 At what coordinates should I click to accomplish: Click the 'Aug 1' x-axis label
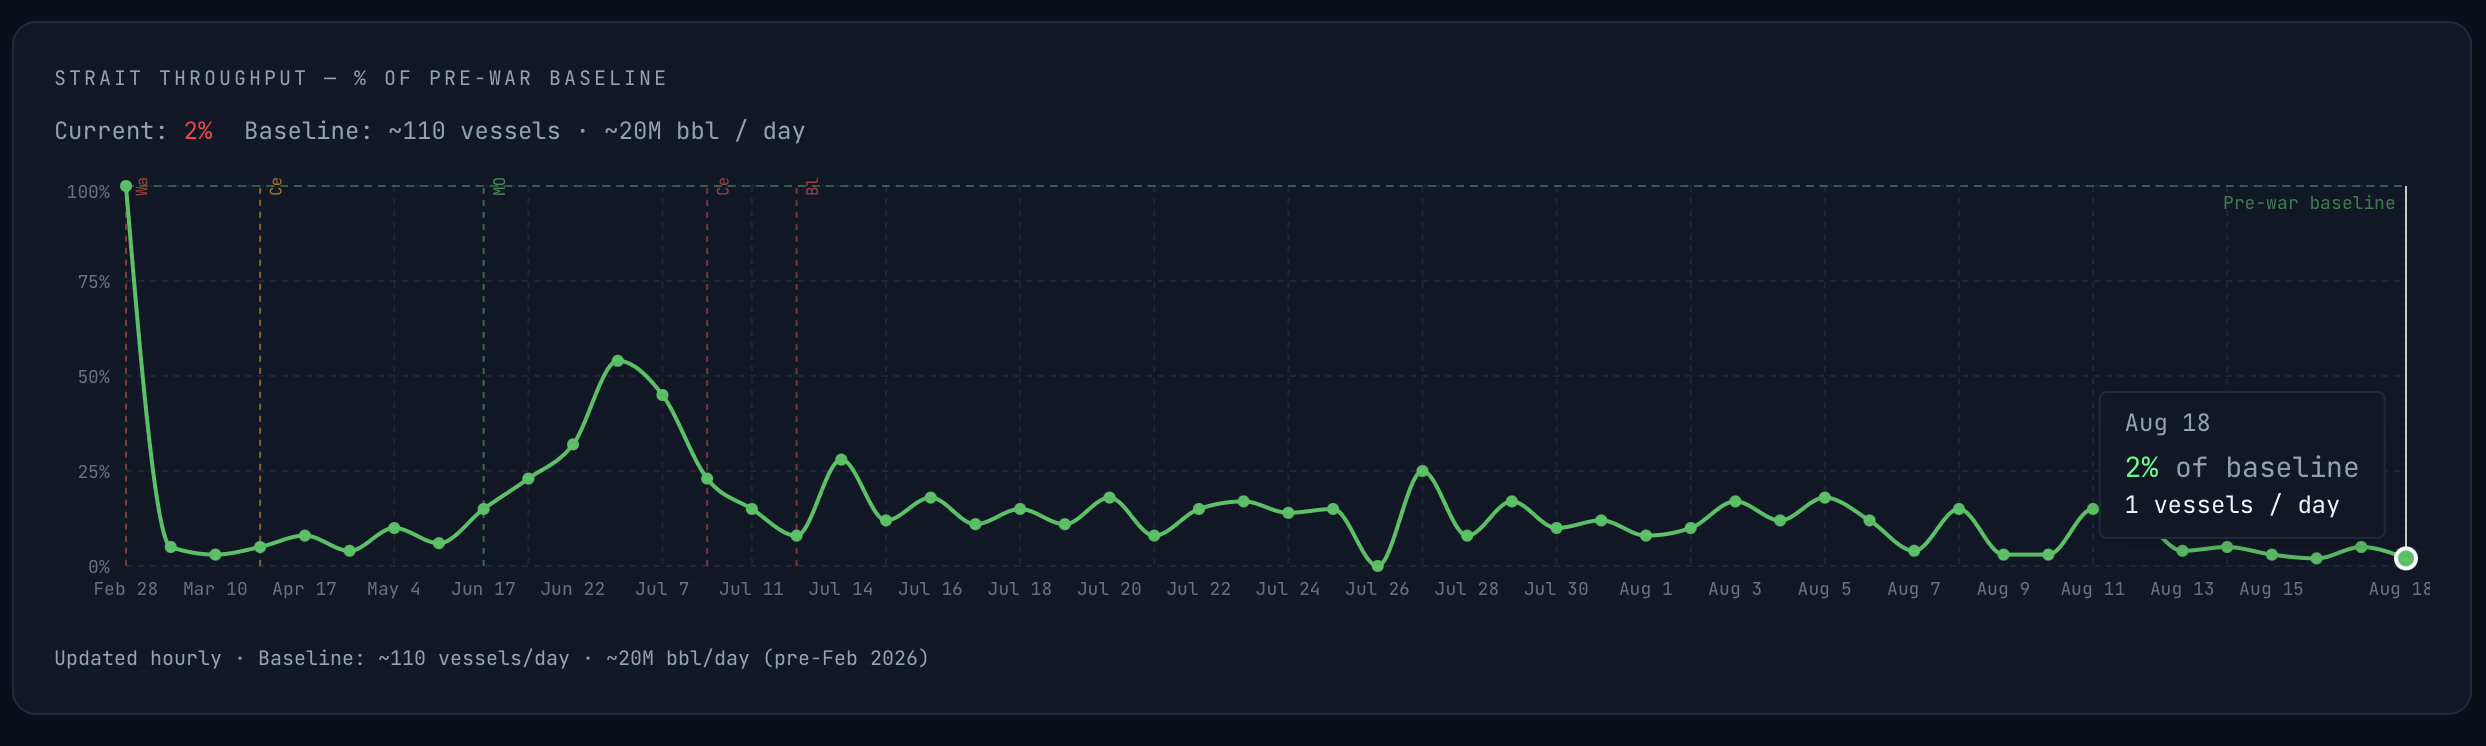click(1646, 589)
